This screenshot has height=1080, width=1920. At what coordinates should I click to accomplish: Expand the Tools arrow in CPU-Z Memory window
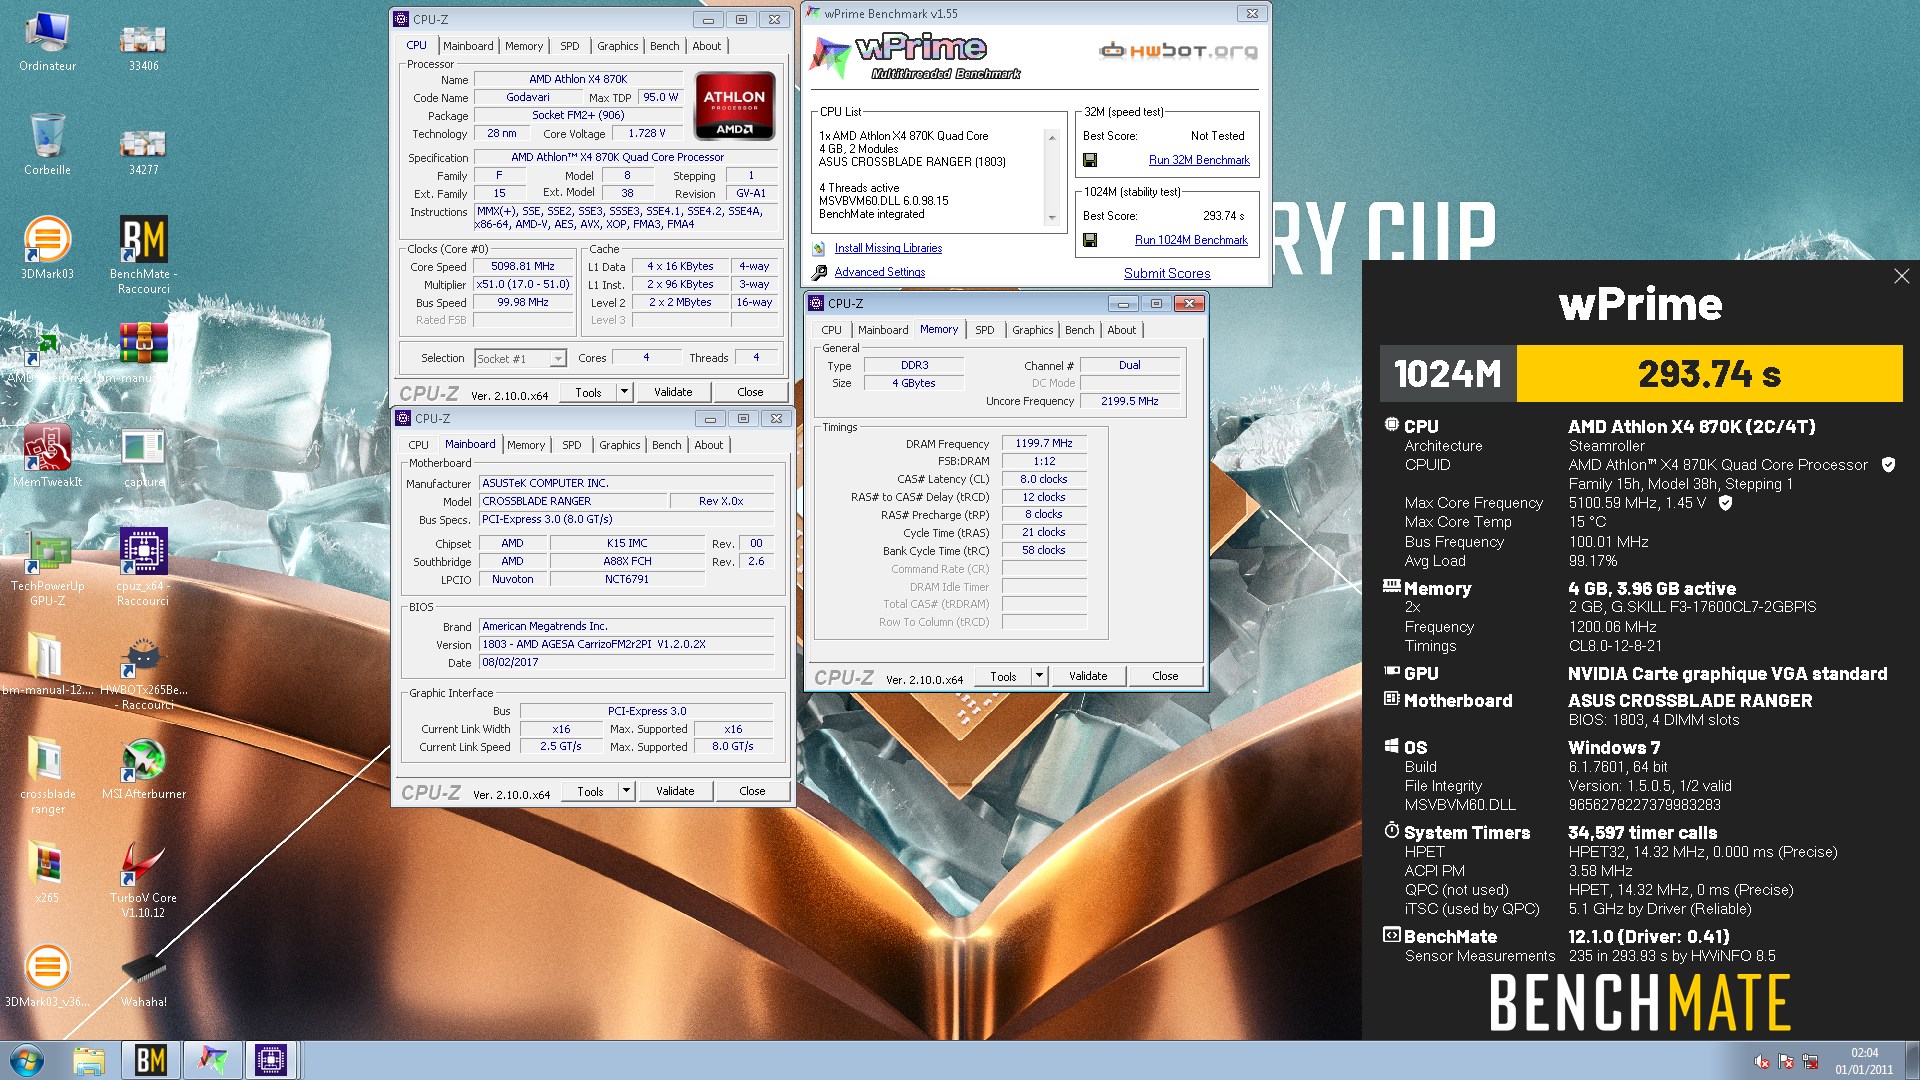point(1040,676)
